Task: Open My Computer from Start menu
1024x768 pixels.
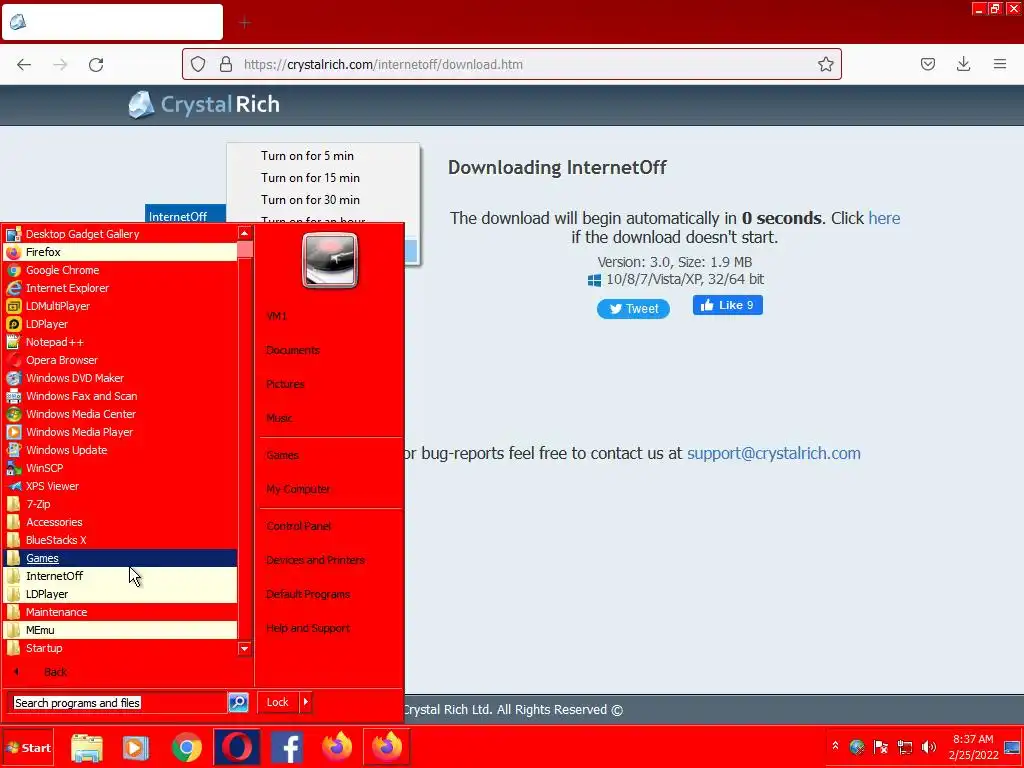Action: 298,489
